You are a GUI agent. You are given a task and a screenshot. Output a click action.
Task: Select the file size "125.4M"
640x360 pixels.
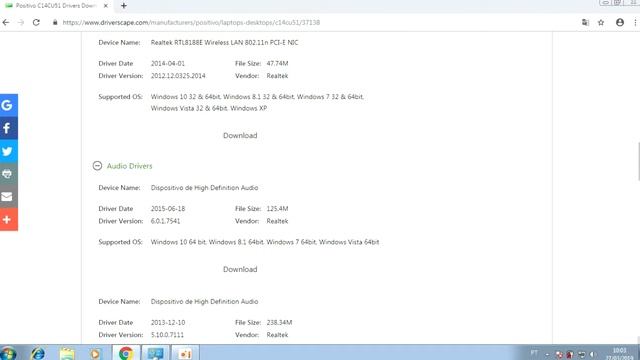point(277,209)
